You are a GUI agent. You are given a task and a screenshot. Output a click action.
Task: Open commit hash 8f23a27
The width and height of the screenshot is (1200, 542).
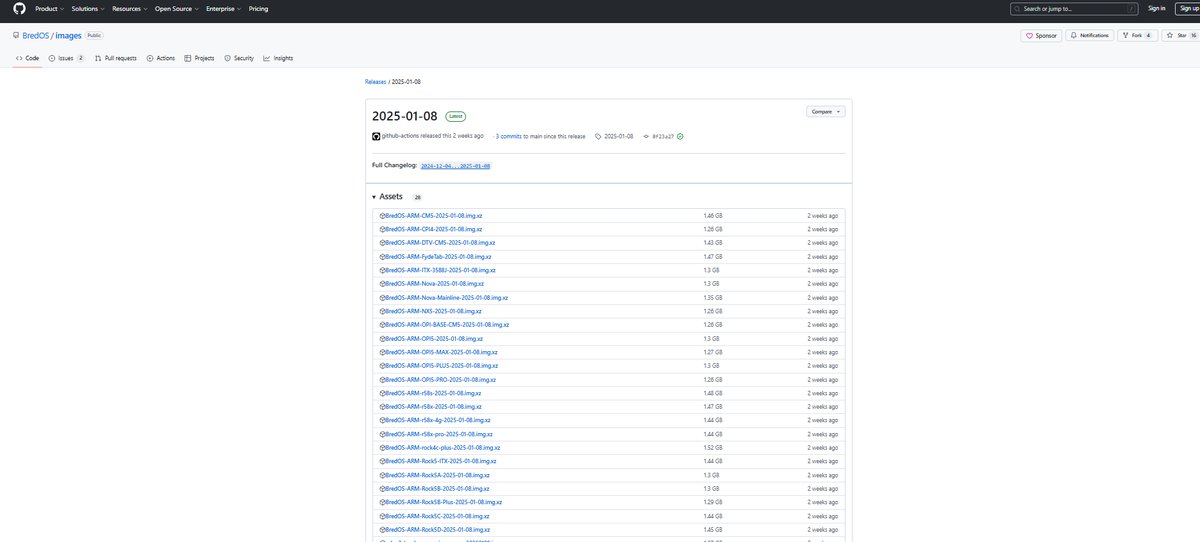pos(663,136)
